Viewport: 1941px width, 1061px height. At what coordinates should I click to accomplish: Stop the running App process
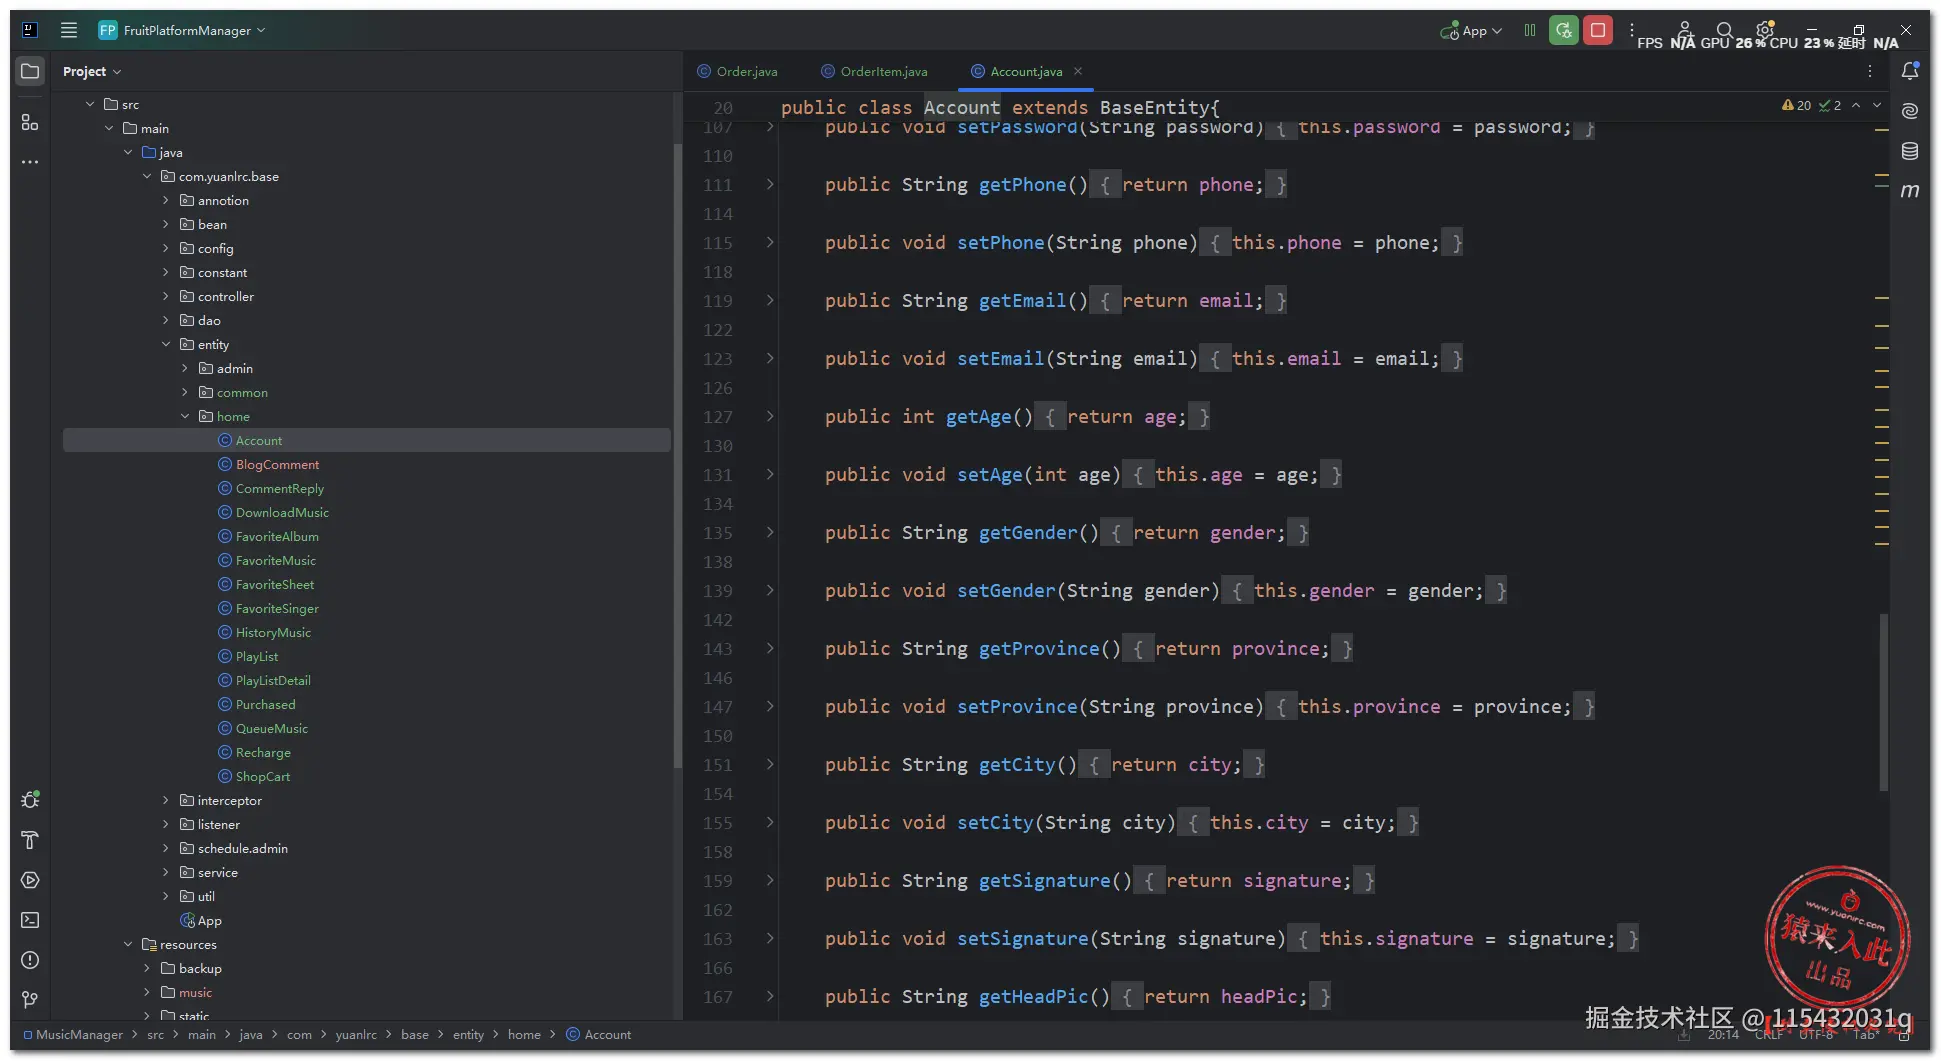click(x=1598, y=30)
